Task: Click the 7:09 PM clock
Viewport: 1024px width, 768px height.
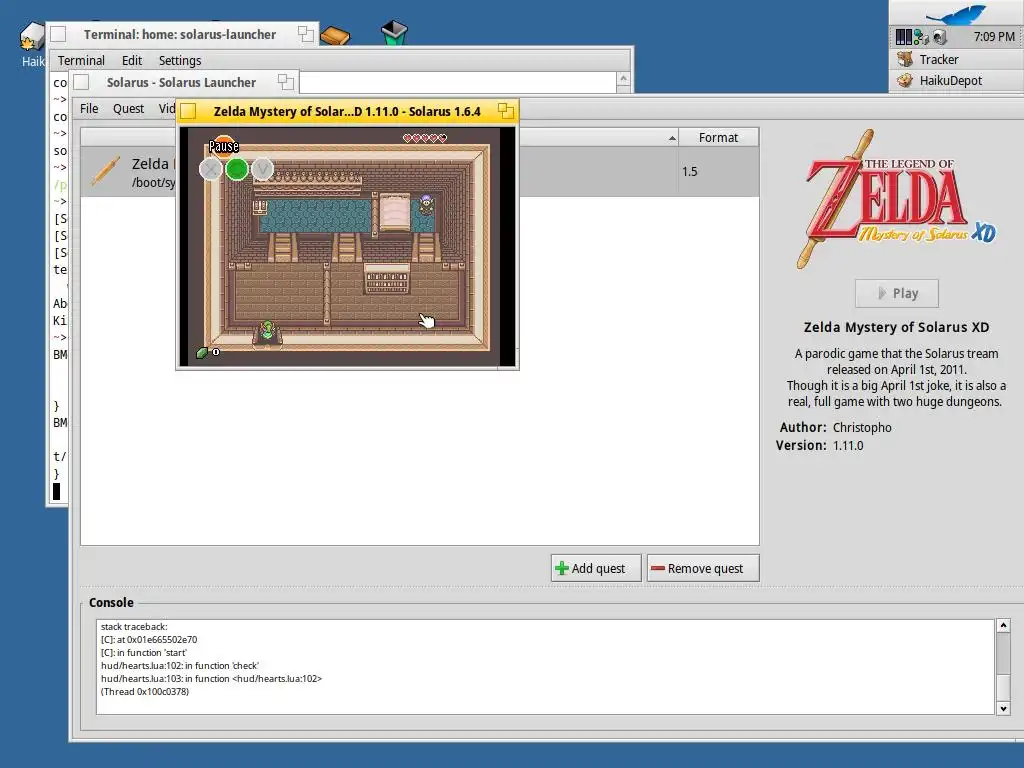Action: [994, 37]
